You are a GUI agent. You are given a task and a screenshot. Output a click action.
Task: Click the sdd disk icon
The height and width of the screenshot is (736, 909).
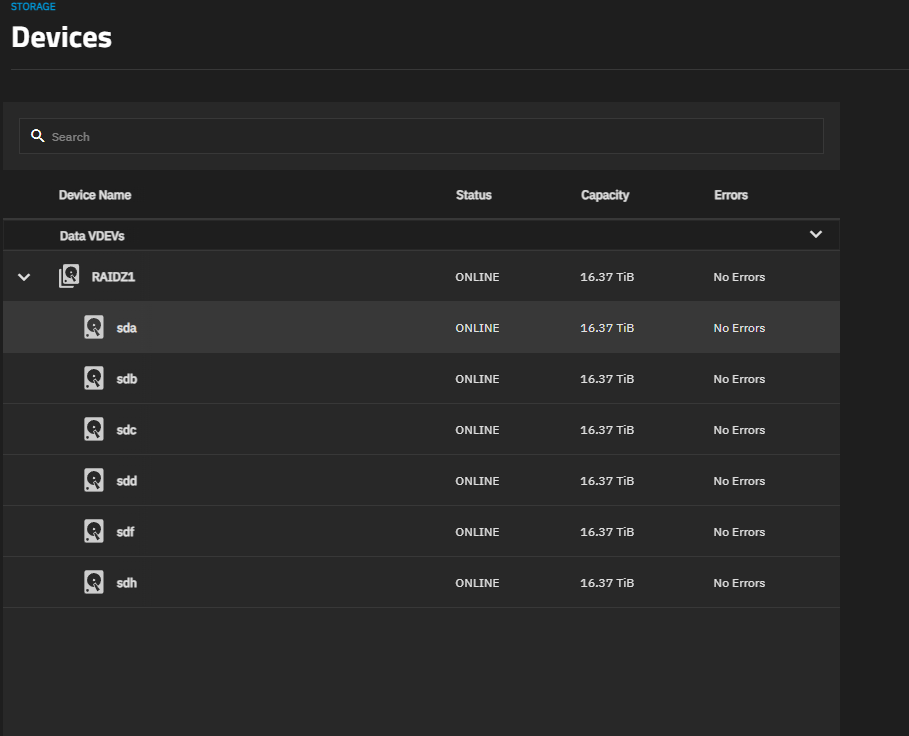(94, 481)
